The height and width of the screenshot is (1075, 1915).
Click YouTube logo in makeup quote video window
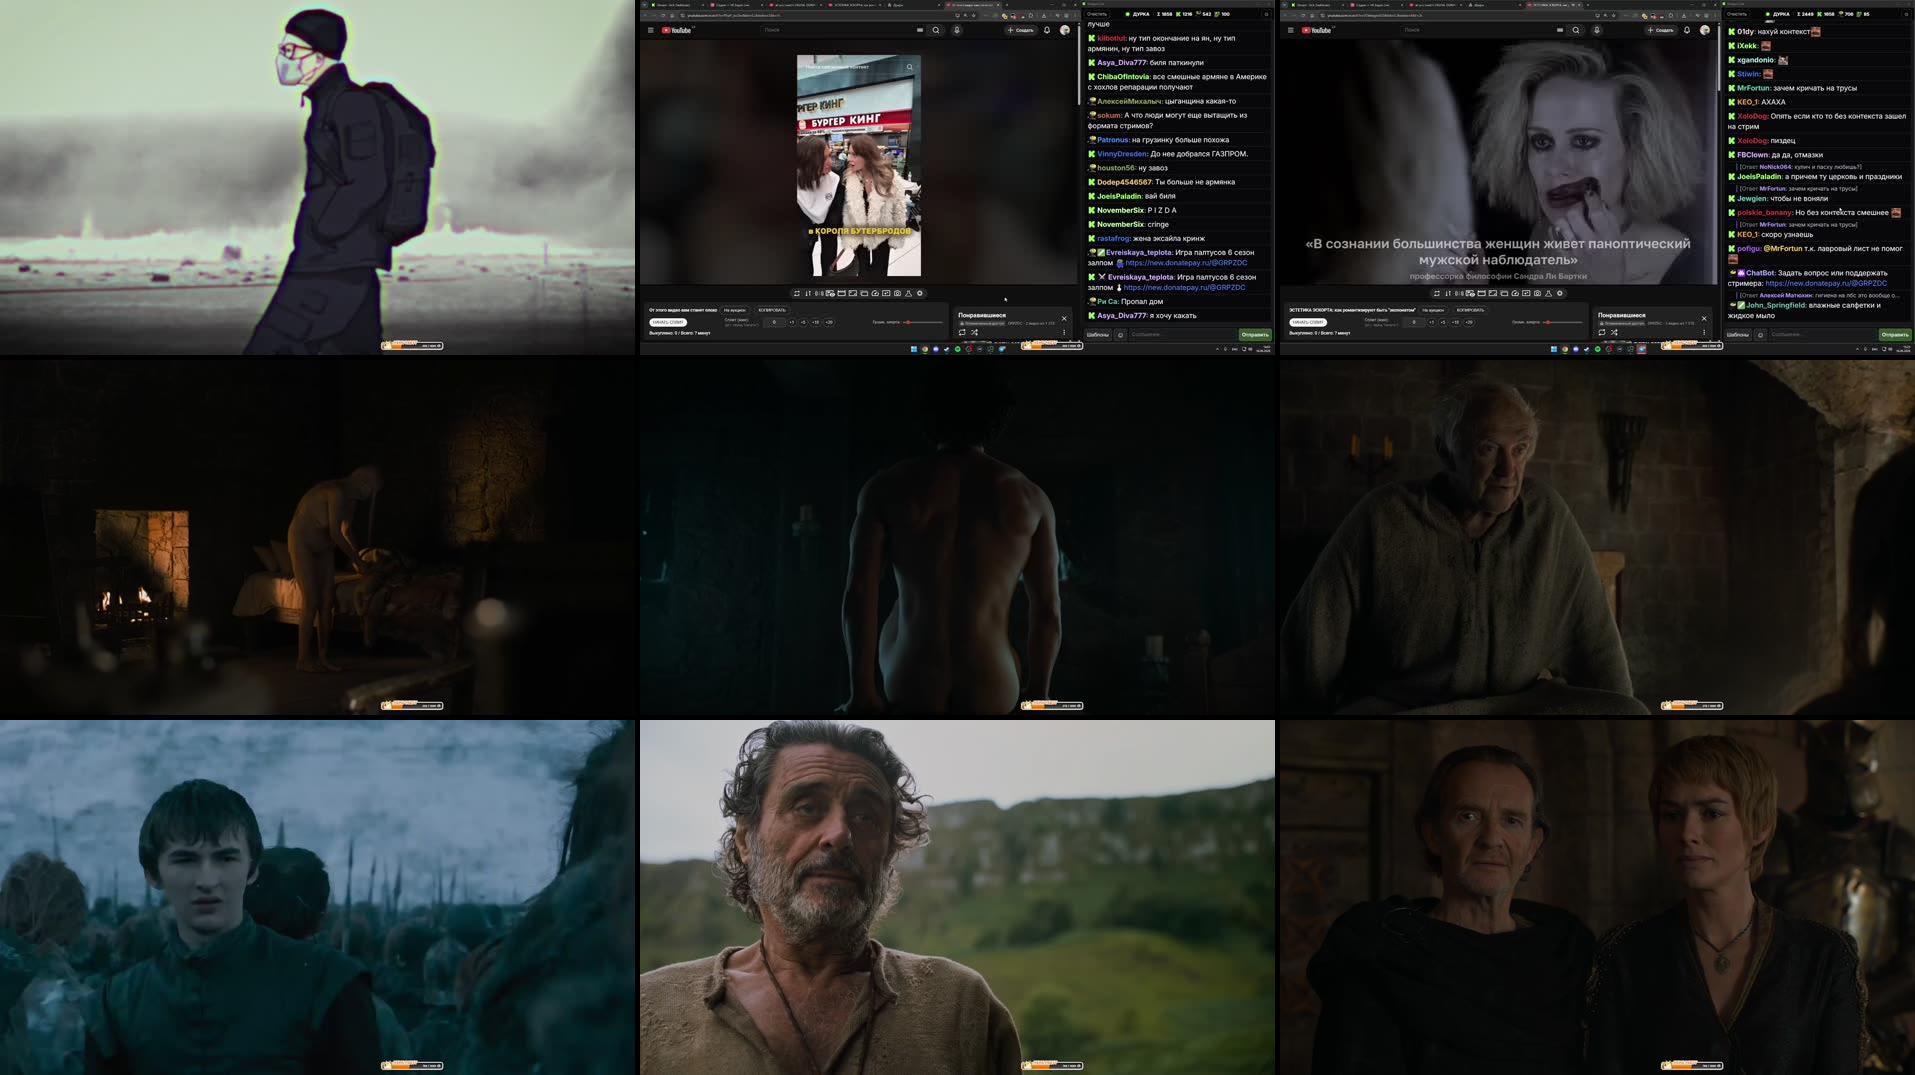pos(1317,30)
